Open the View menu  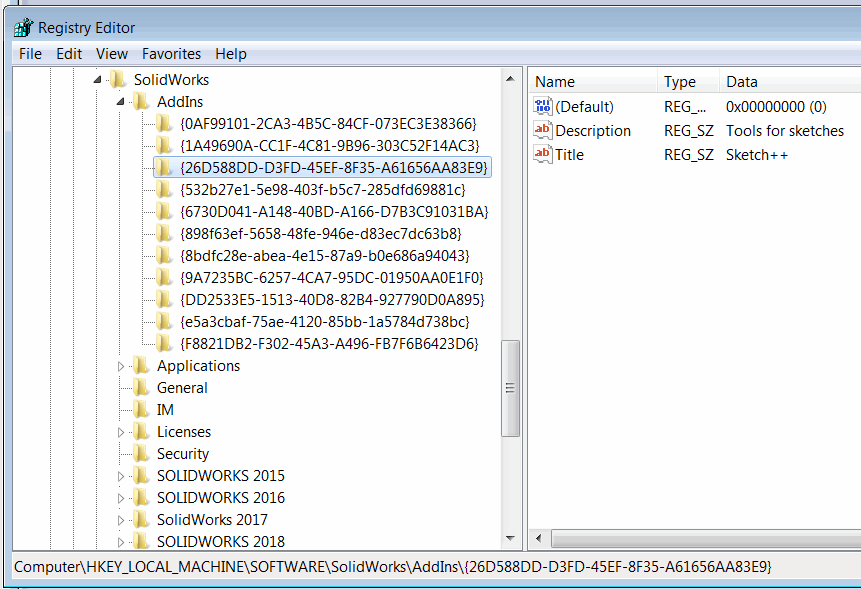coord(111,54)
